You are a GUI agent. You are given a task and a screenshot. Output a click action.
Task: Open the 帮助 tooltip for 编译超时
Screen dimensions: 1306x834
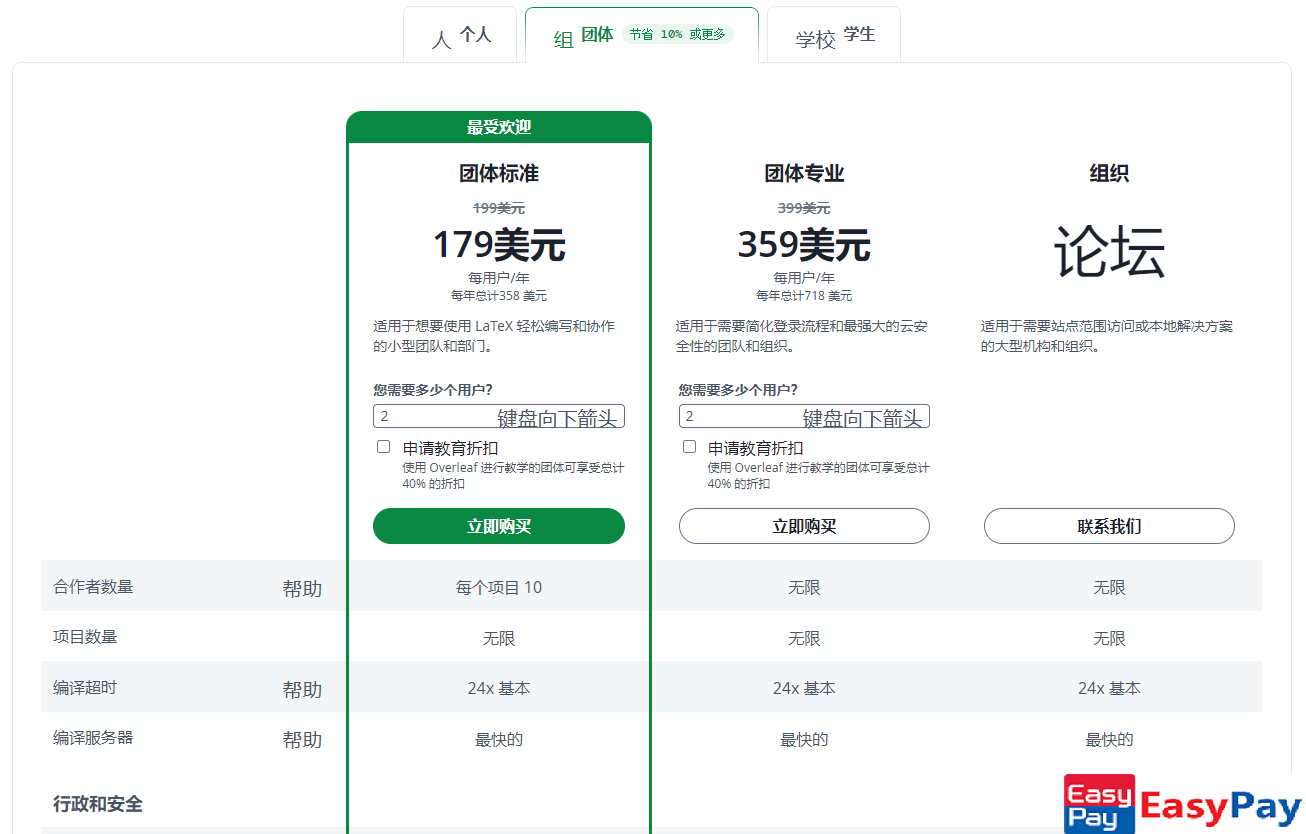(x=302, y=689)
